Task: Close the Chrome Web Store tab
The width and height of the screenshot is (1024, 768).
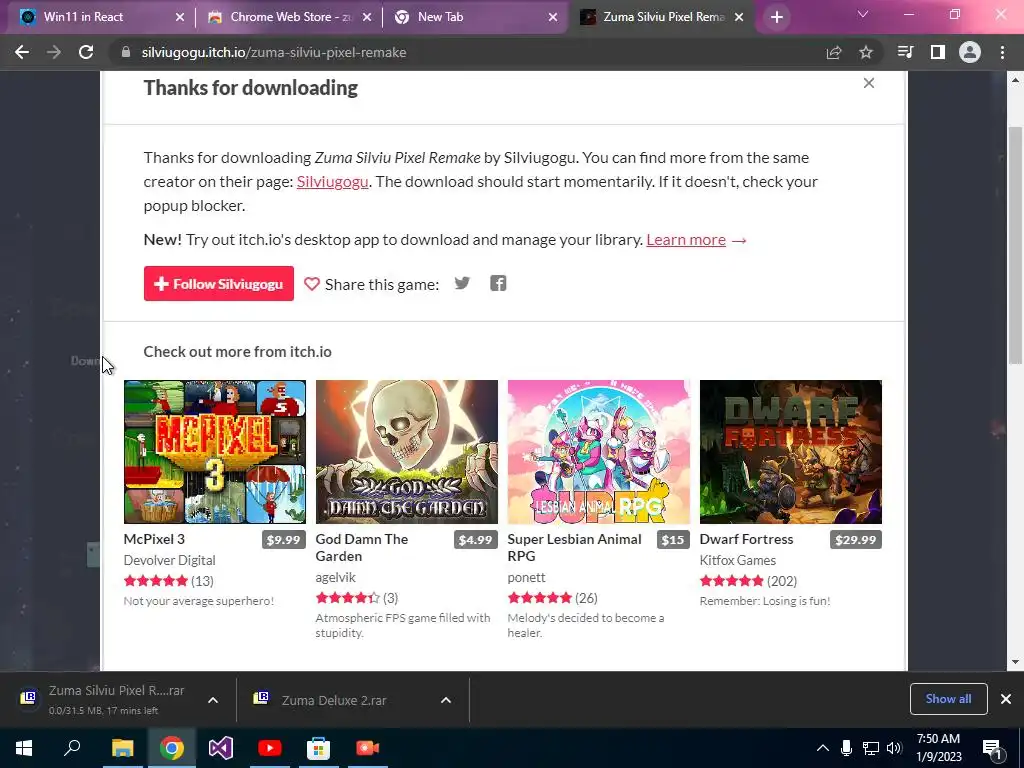Action: tap(367, 18)
